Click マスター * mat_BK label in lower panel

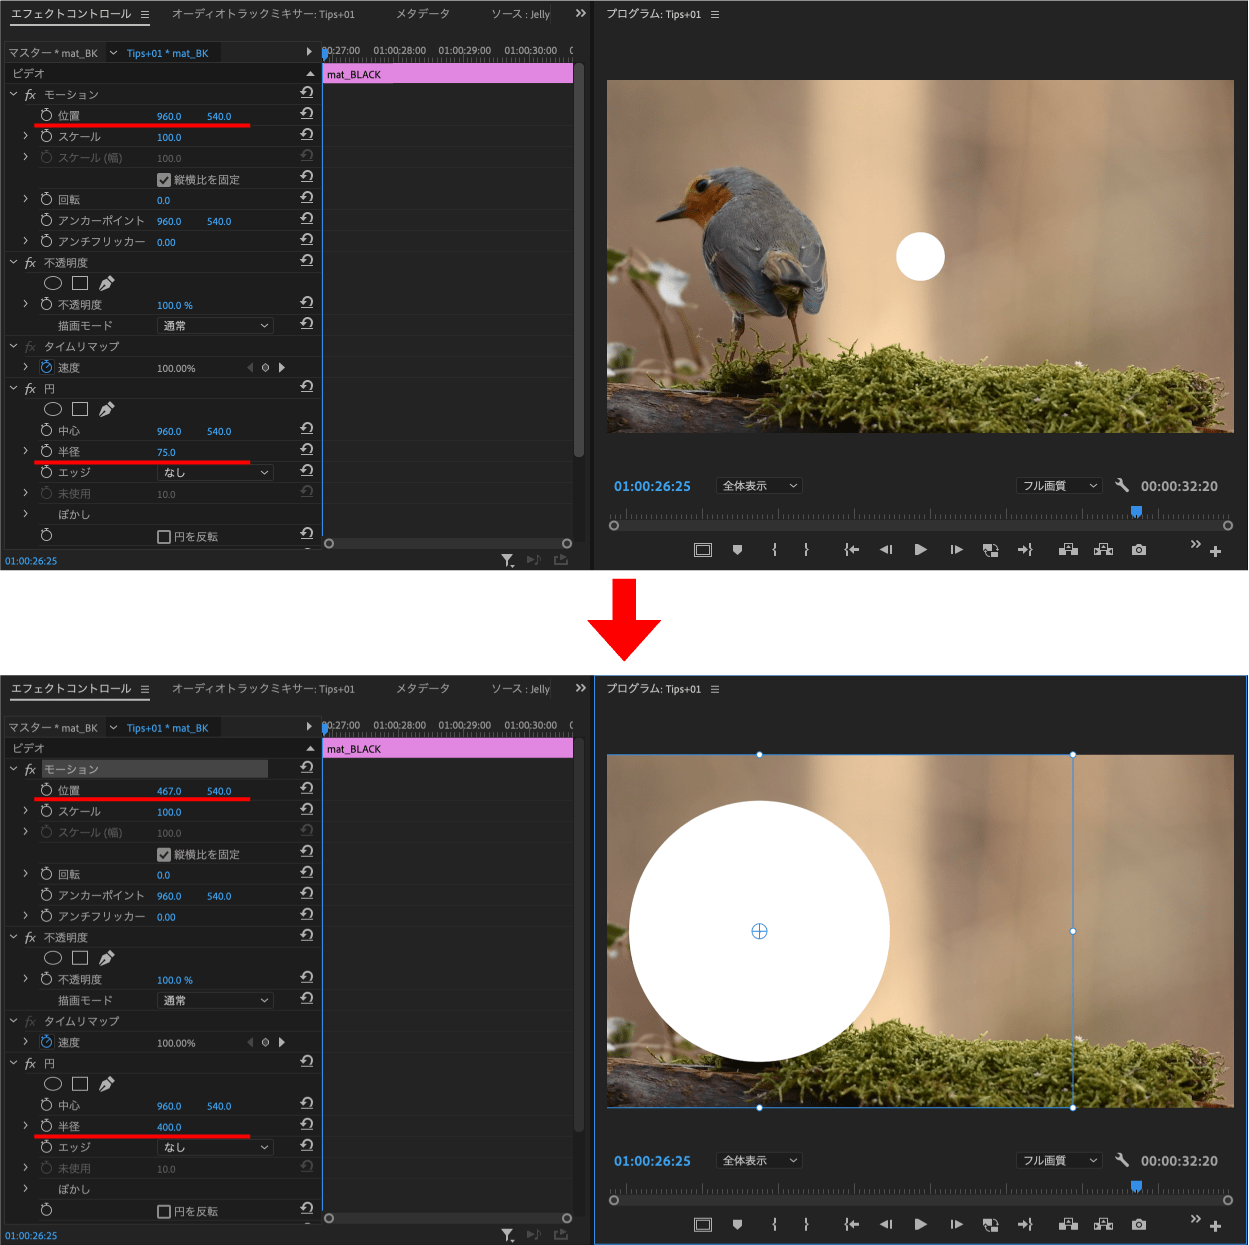click(53, 728)
